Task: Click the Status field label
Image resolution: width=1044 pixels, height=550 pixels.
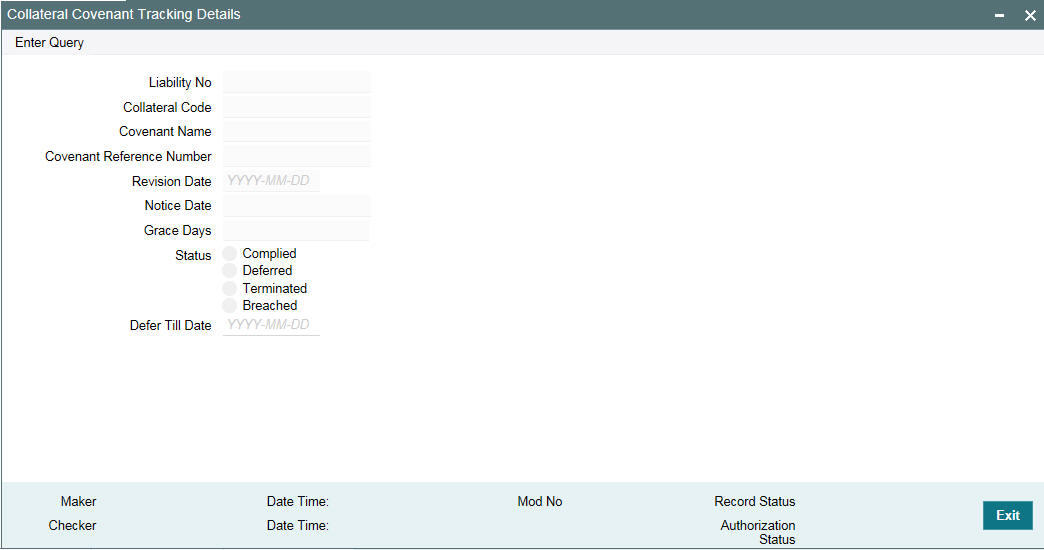Action: click(x=193, y=256)
